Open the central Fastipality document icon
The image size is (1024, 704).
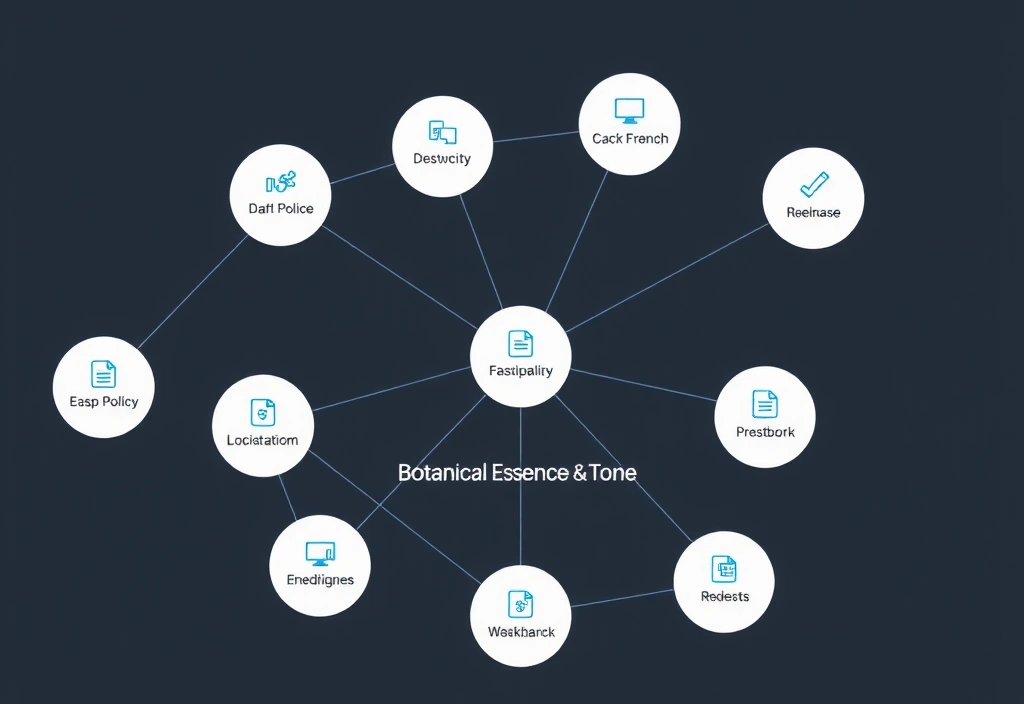point(520,343)
